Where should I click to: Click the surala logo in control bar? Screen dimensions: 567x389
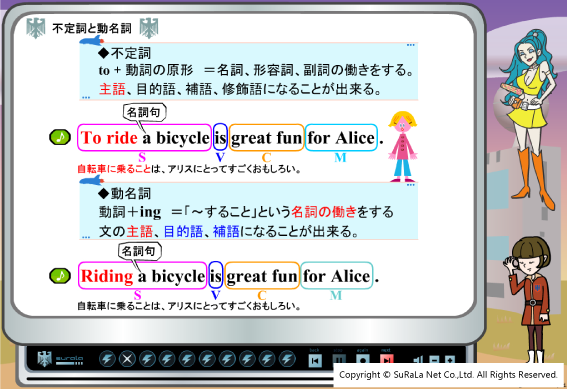pyautogui.click(x=60, y=359)
